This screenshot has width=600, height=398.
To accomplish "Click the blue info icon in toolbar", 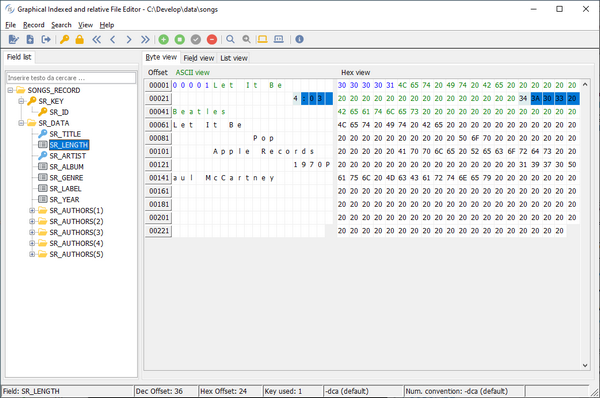I will [x=299, y=39].
